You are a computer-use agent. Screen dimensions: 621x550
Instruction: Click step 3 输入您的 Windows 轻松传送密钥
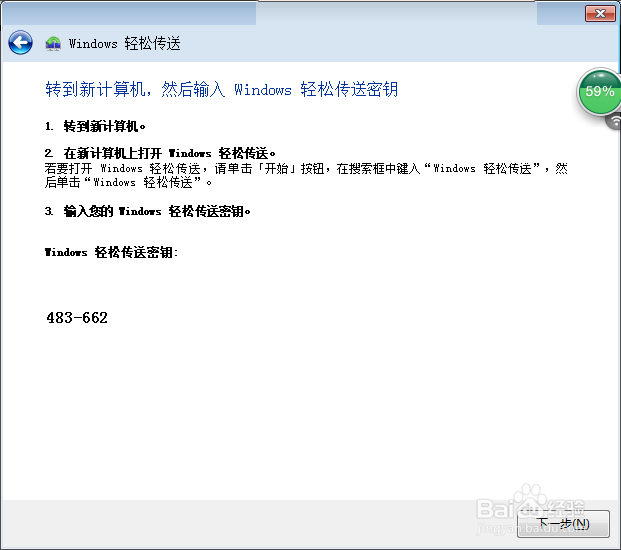147,211
